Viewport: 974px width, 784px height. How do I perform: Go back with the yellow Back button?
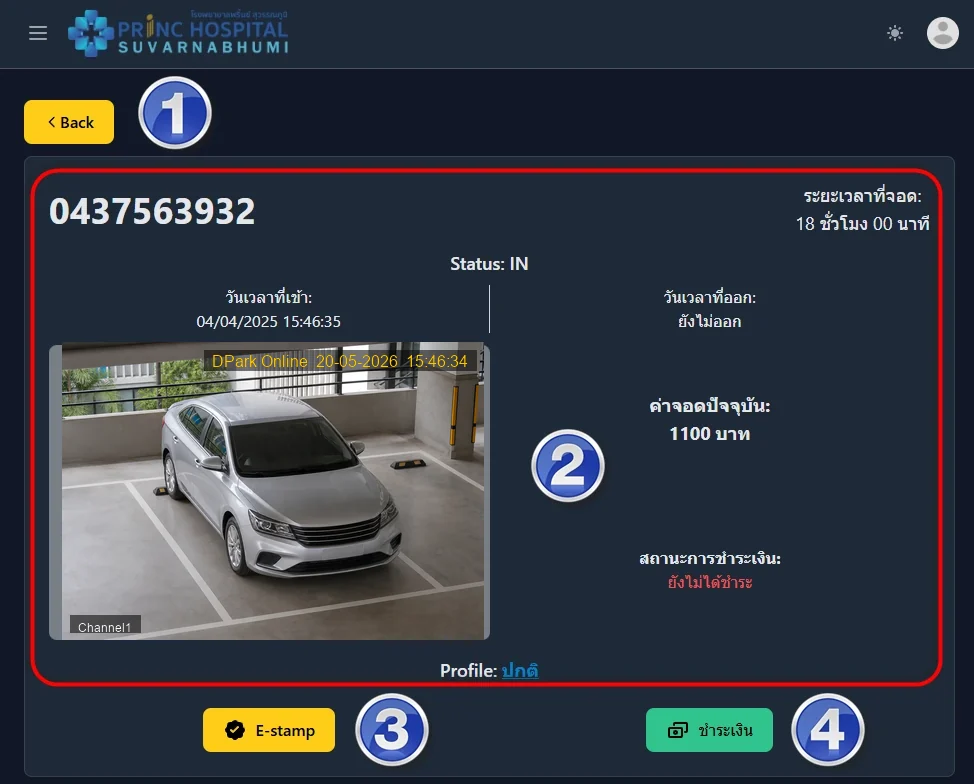pos(69,122)
